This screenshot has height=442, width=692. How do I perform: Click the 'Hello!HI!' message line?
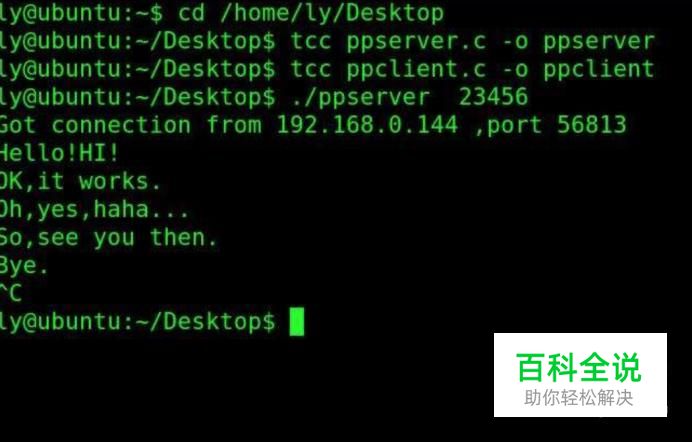[x=59, y=153]
